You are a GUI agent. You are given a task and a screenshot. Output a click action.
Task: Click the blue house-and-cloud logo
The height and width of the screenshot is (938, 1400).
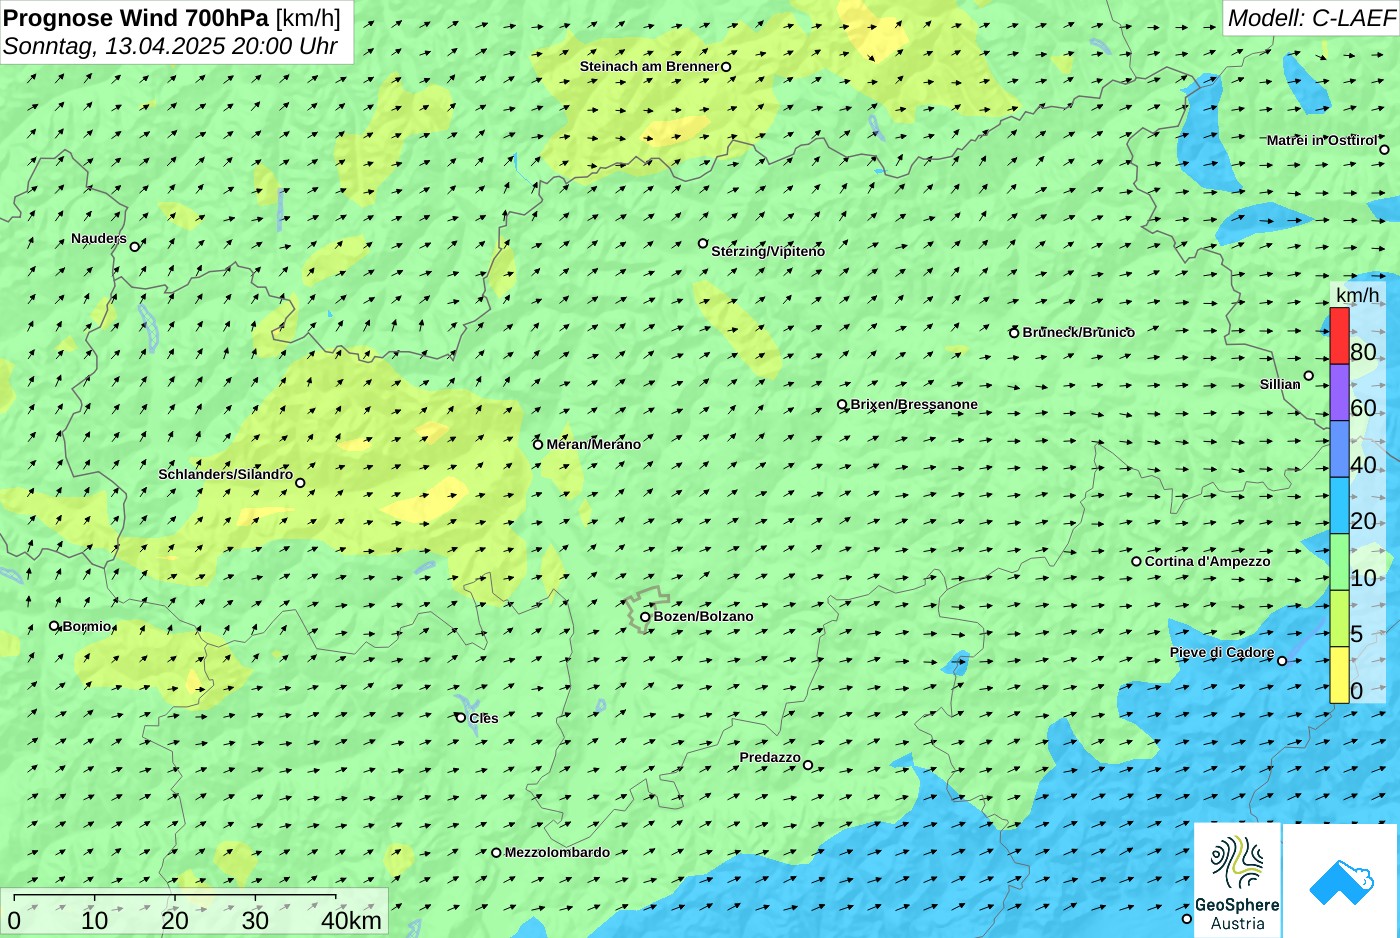[1341, 881]
